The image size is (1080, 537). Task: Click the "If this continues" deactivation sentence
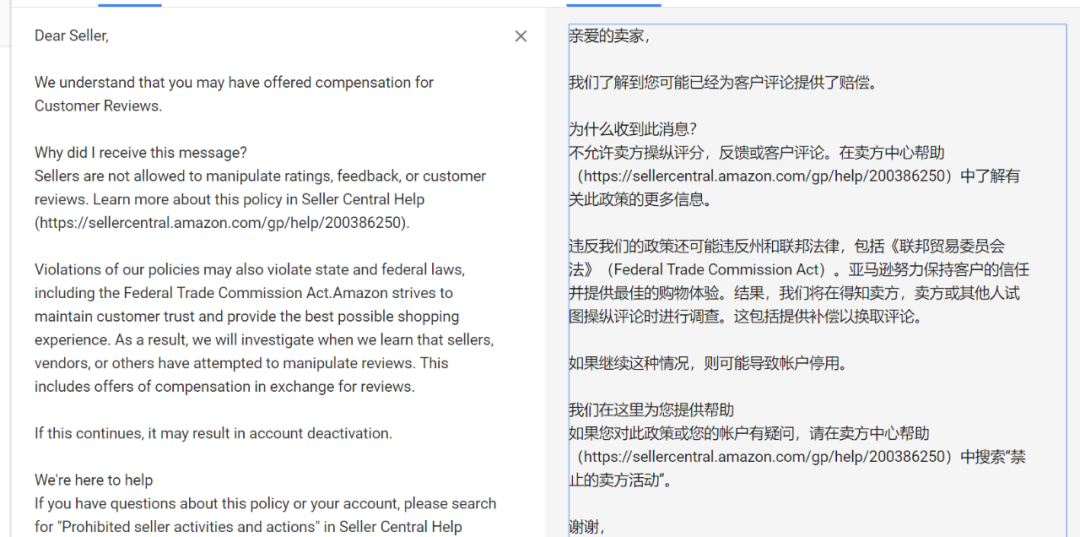tap(214, 433)
